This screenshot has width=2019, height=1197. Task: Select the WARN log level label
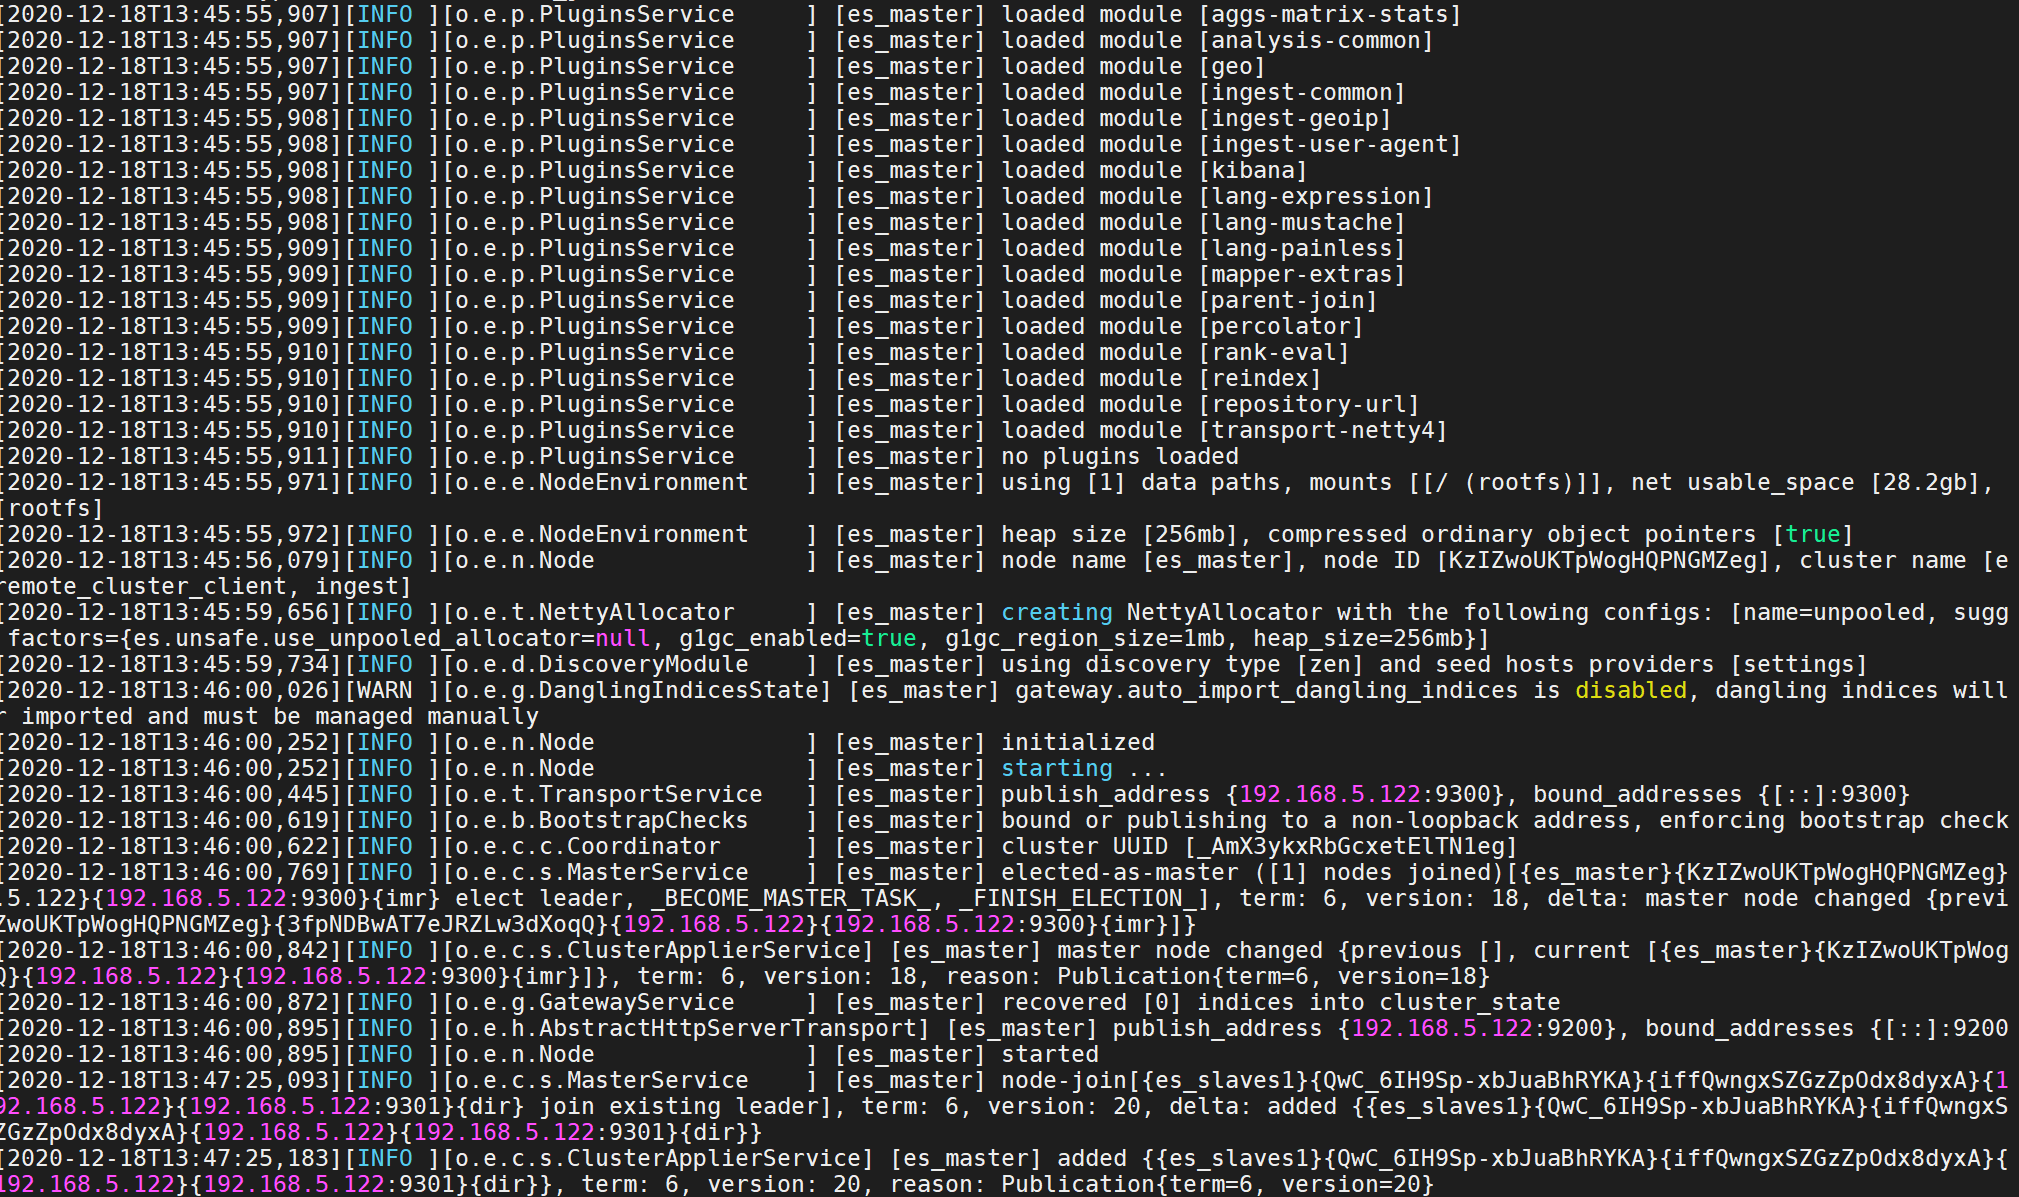pyautogui.click(x=385, y=691)
